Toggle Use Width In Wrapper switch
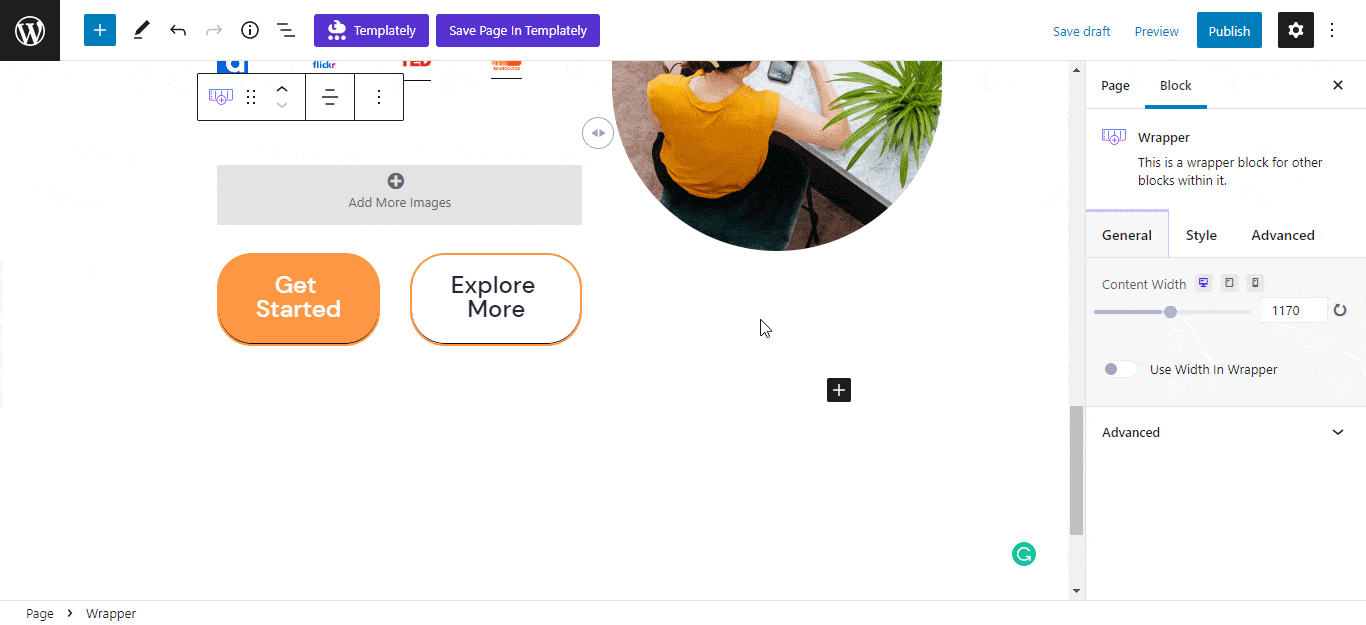 click(1120, 369)
